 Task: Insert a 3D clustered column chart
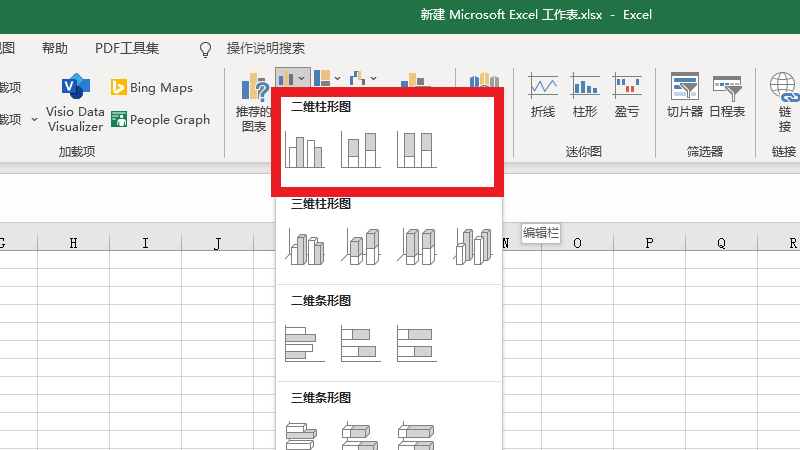tap(305, 246)
